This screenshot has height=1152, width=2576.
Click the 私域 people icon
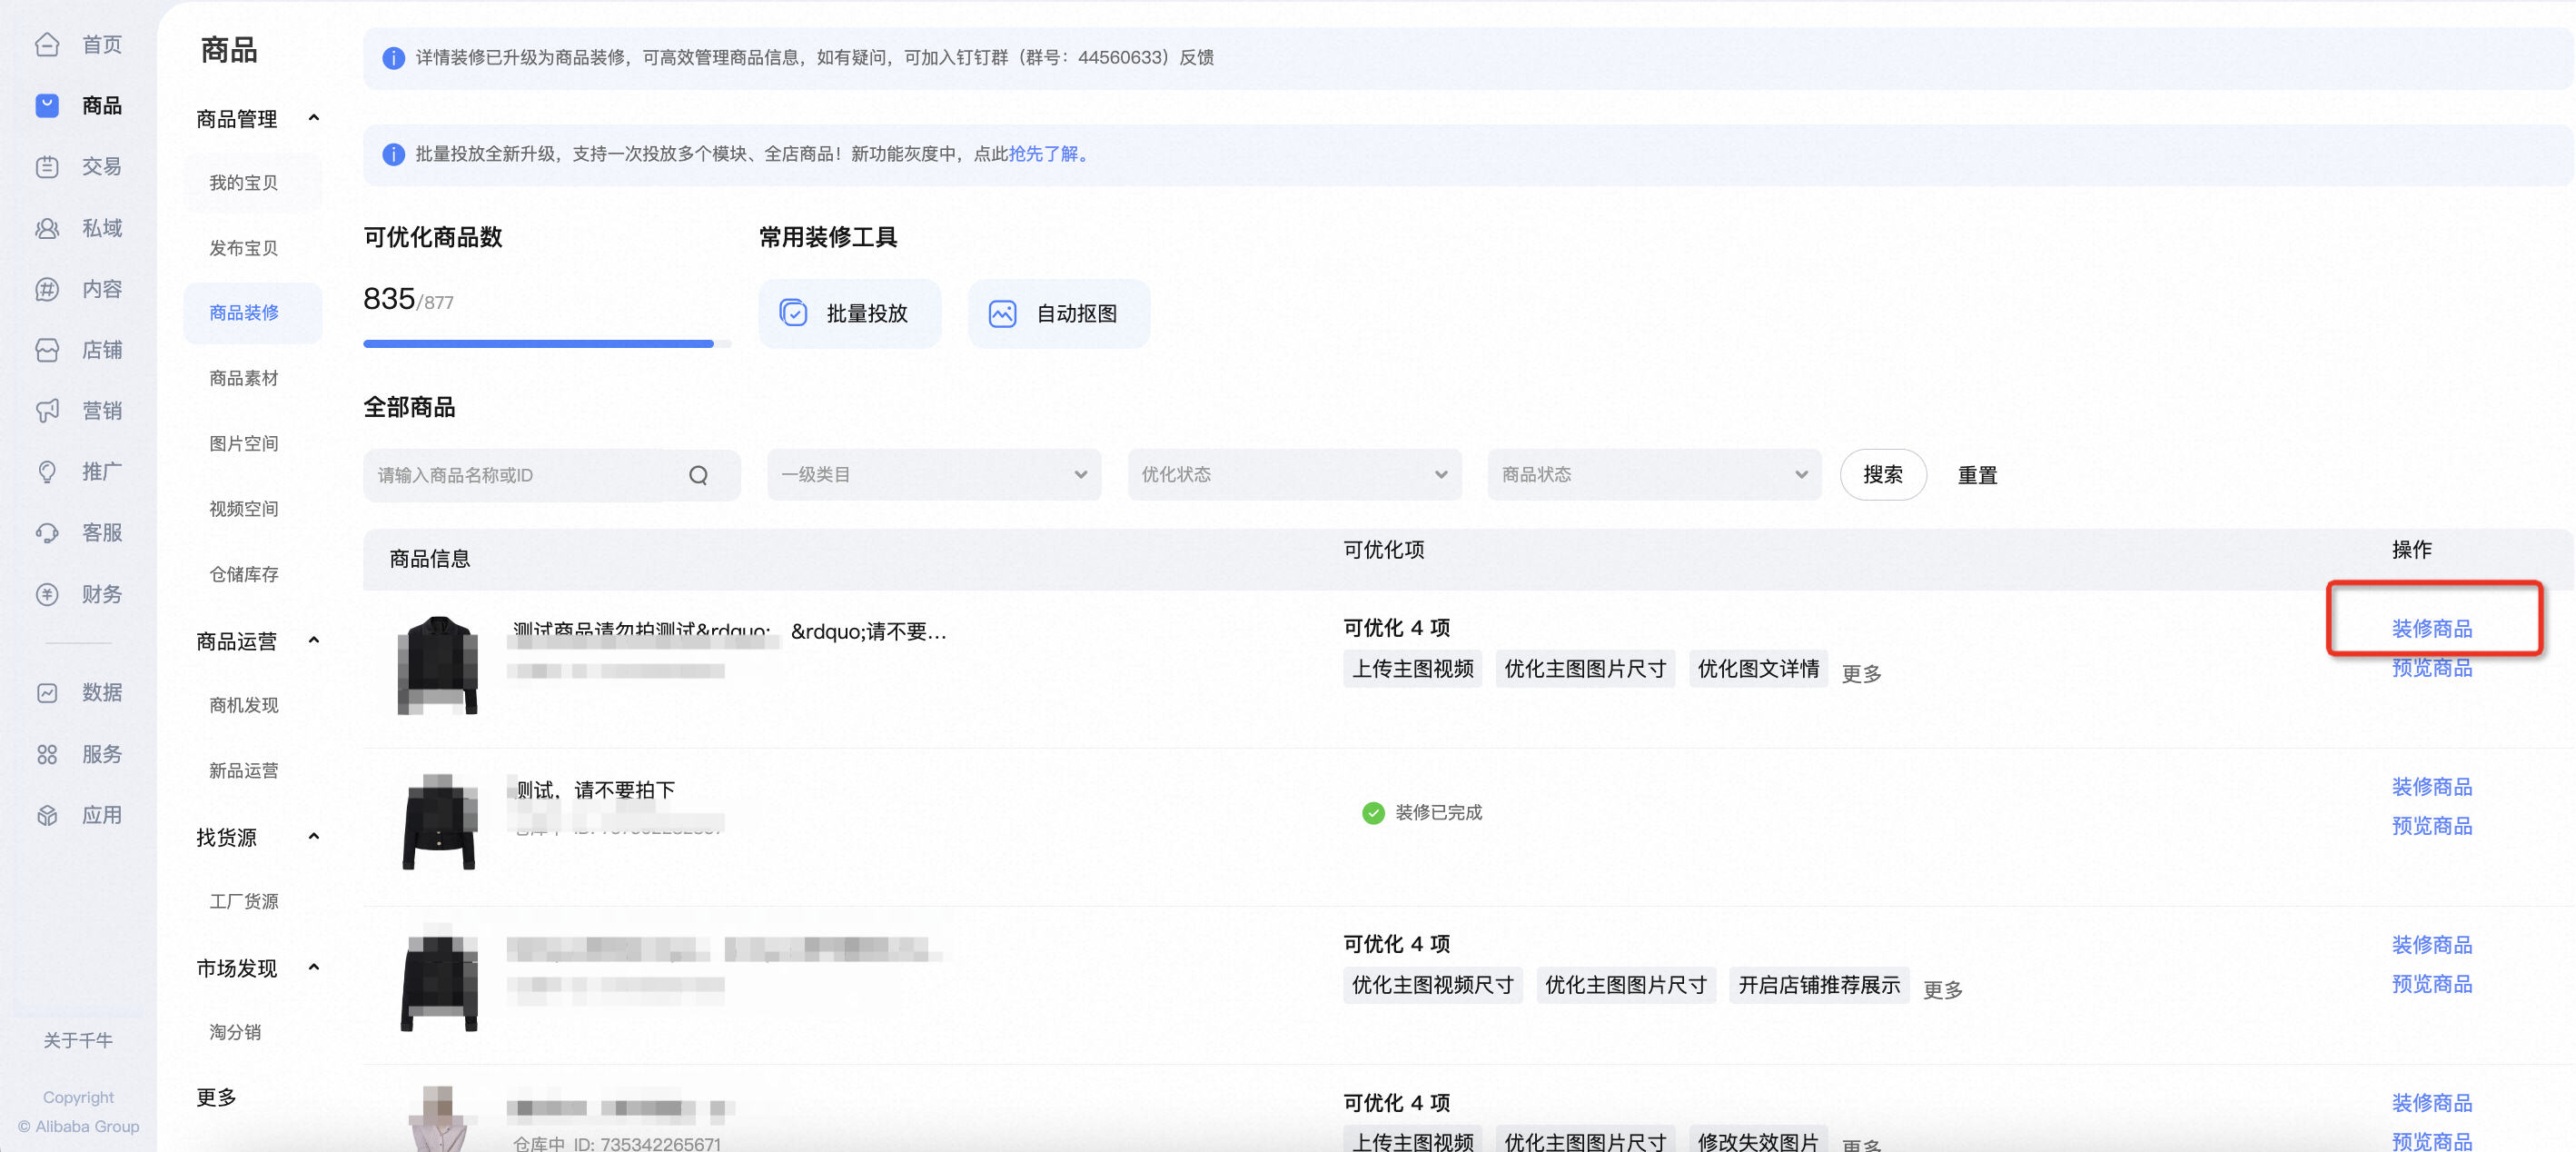tap(47, 228)
